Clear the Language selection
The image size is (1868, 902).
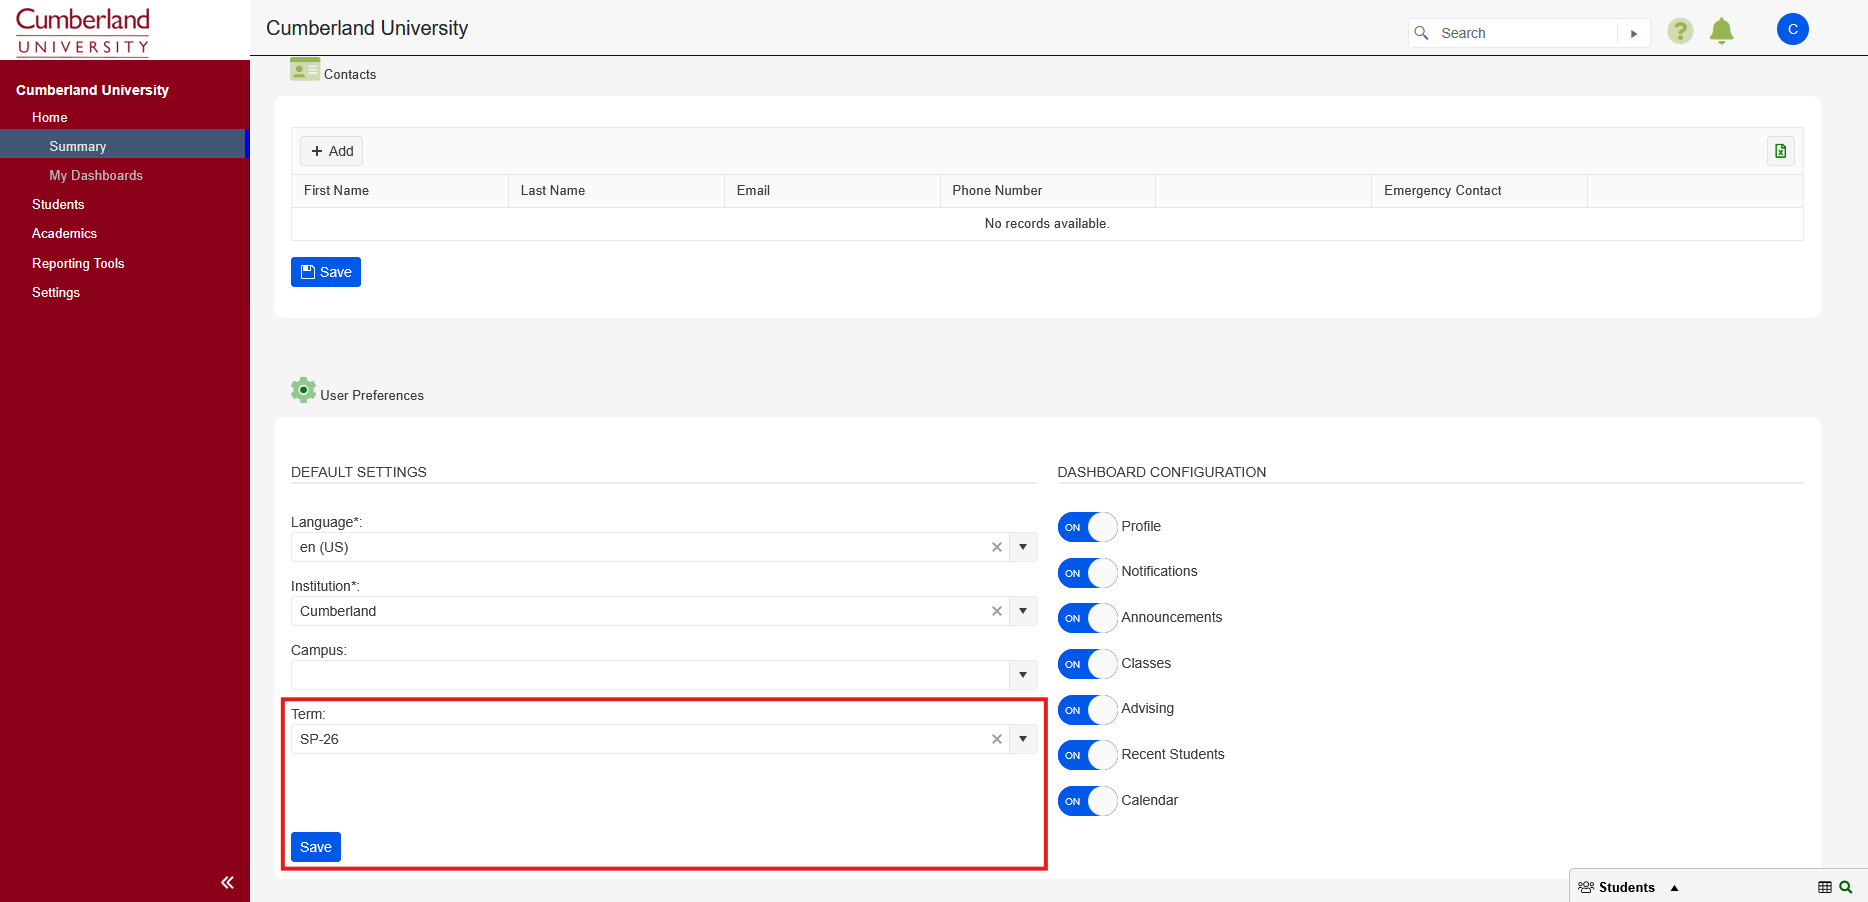(x=996, y=547)
